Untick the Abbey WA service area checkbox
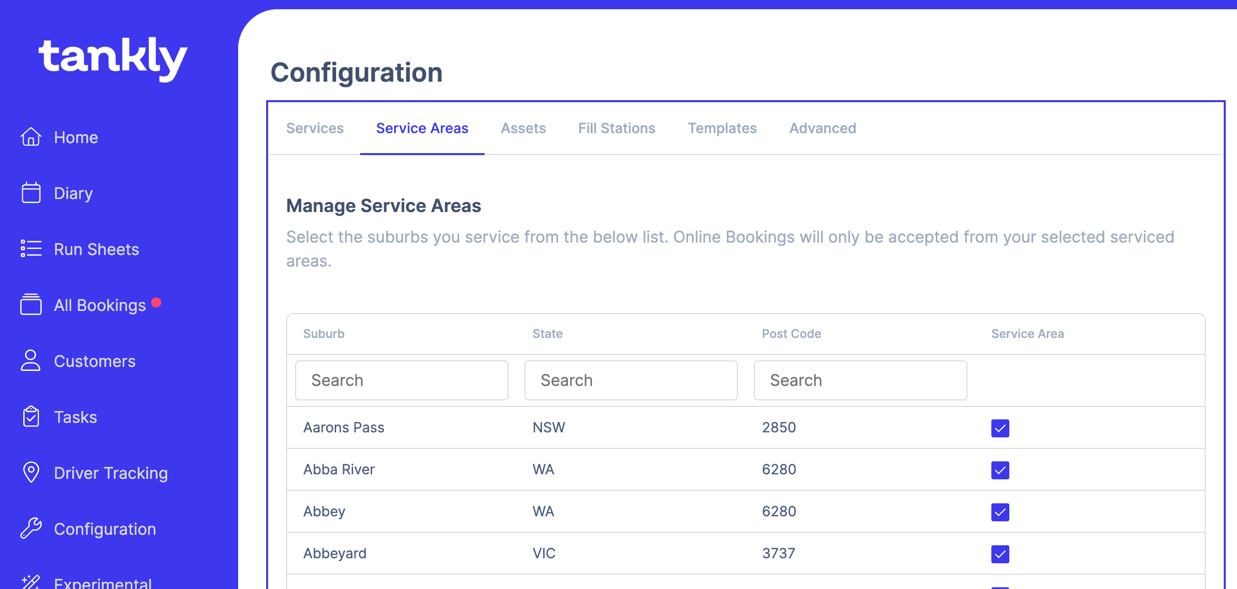1237x589 pixels. 1000,512
